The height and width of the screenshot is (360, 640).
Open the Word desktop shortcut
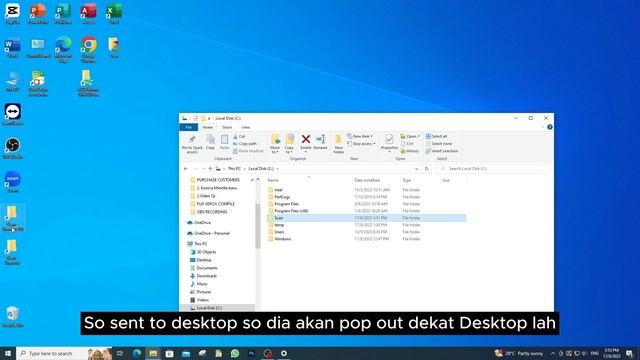click(13, 47)
